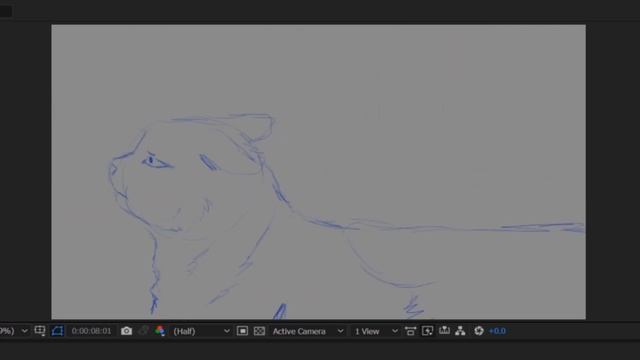Toggle pixel aspect ratio correction
640x360 pixels.
[410, 331]
